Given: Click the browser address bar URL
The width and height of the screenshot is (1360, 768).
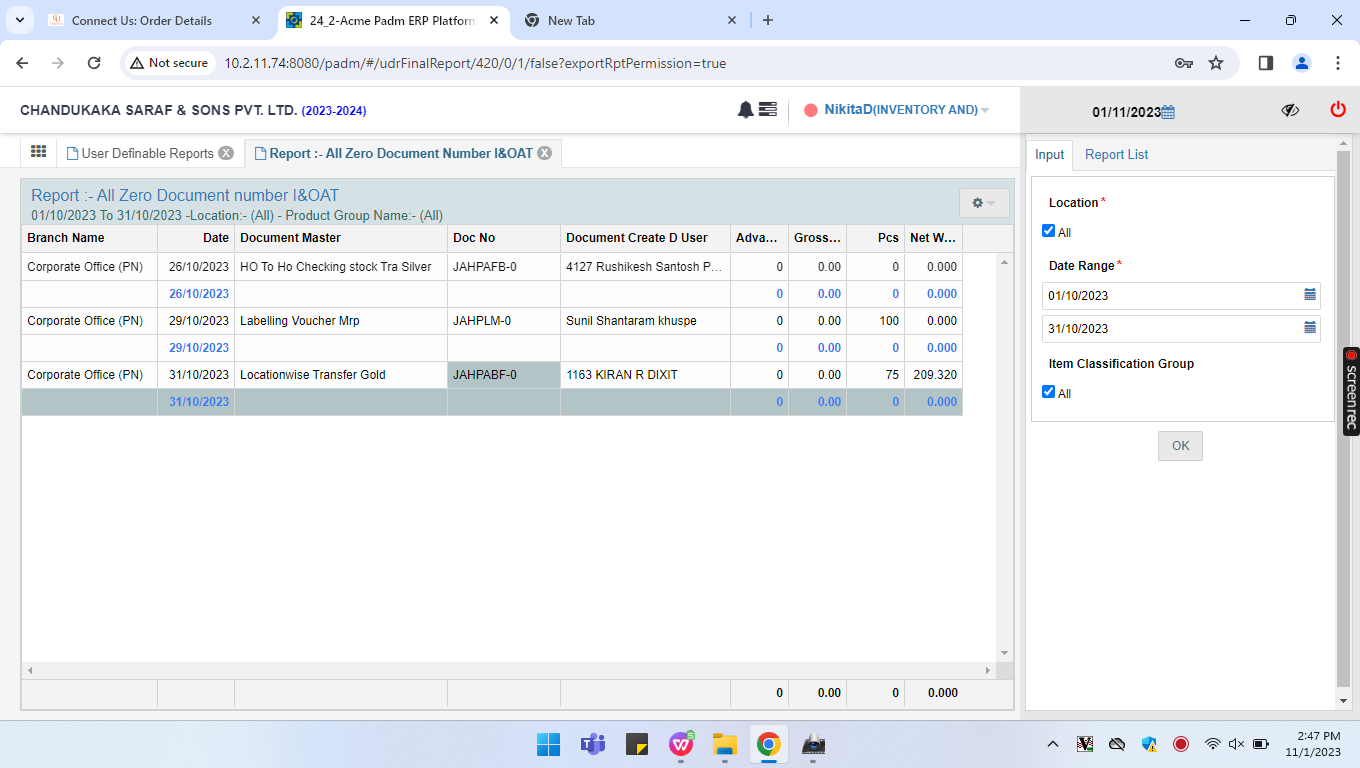Looking at the screenshot, I should (x=475, y=63).
